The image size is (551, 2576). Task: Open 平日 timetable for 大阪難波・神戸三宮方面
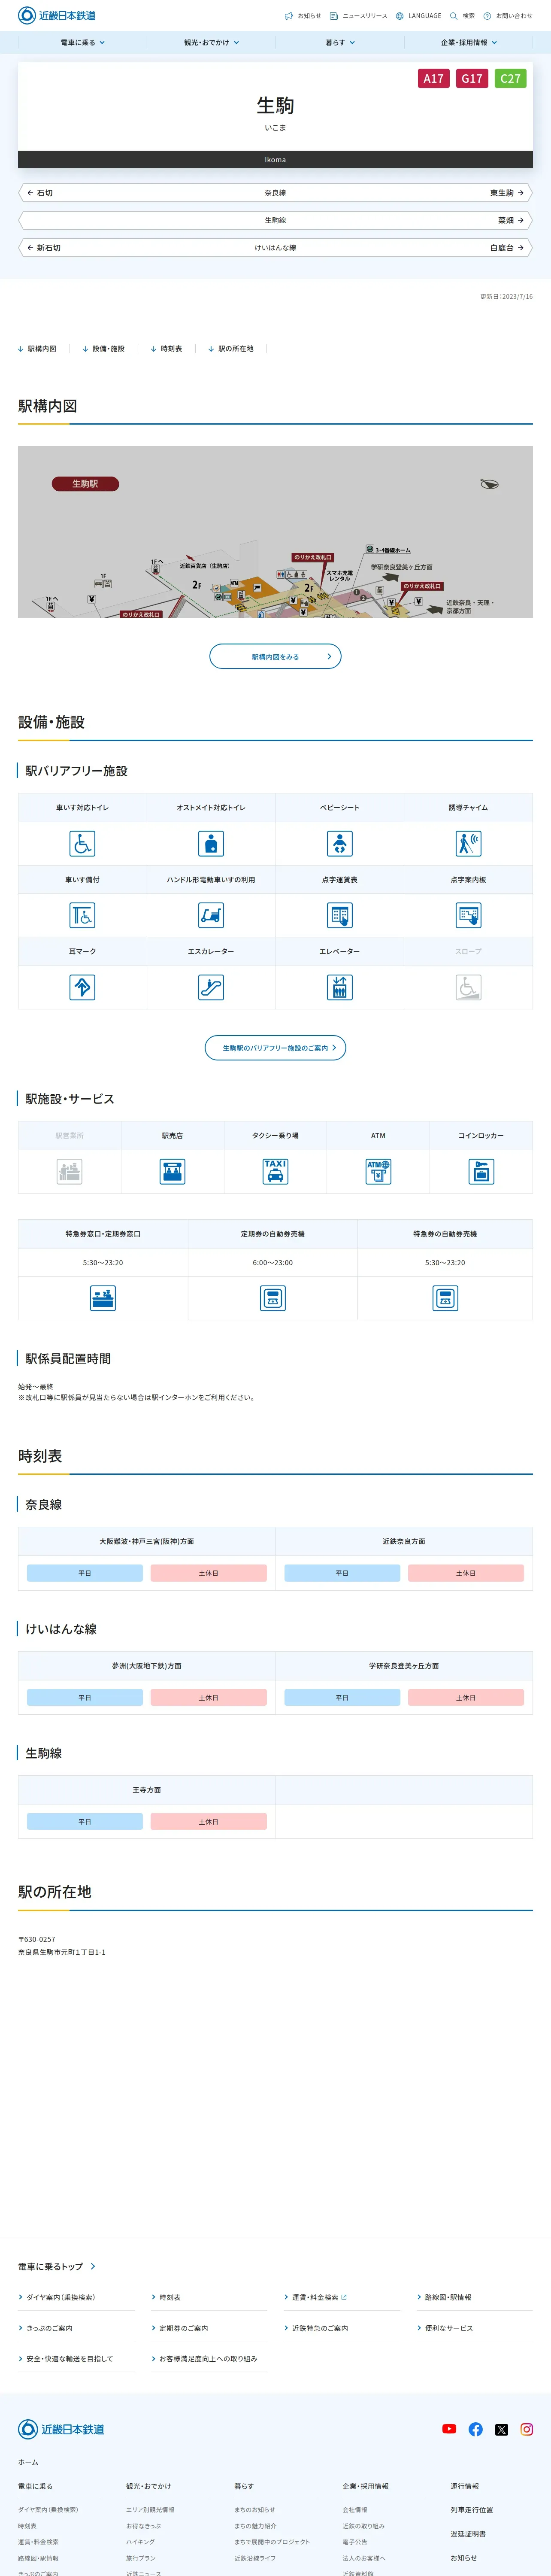pyautogui.click(x=85, y=1573)
